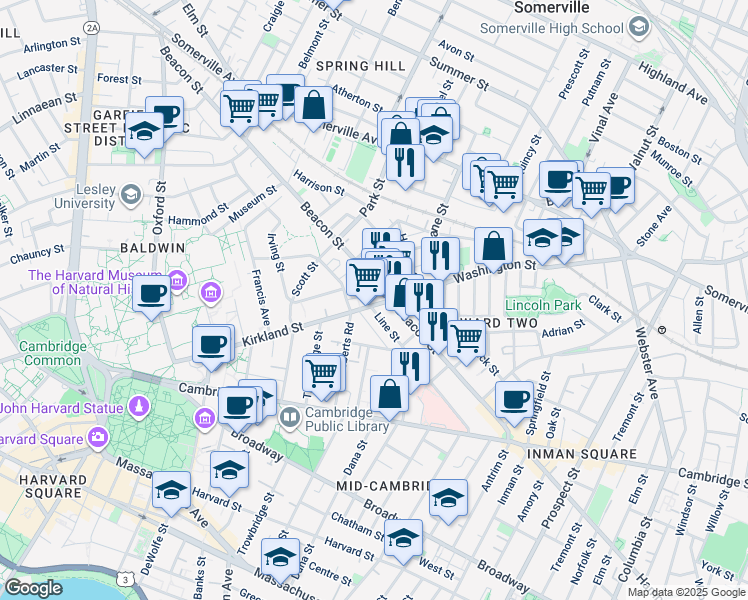This screenshot has width=748, height=600.
Task: Select the Somerville High School pin
Action: pyautogui.click(x=639, y=27)
